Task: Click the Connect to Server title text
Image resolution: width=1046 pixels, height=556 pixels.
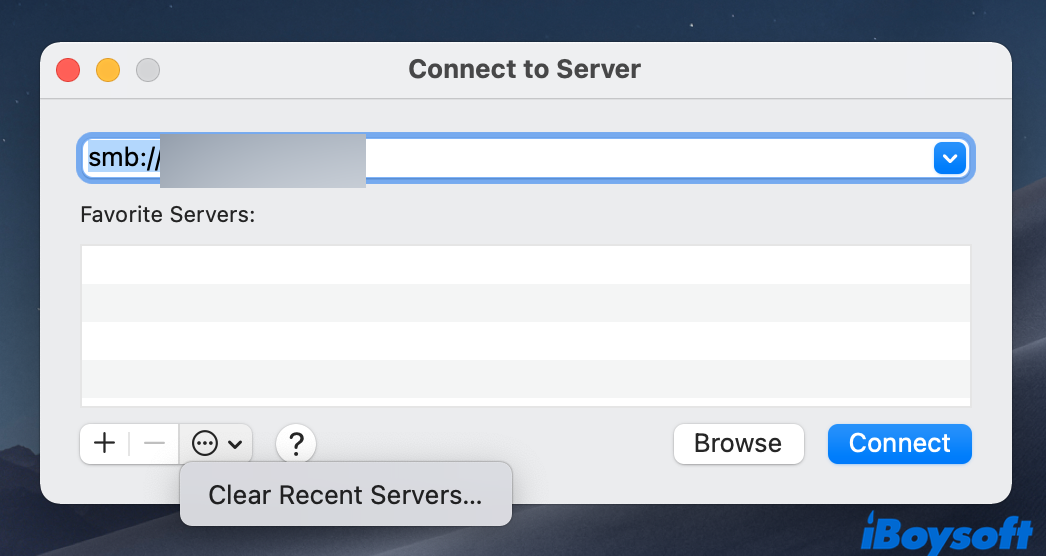Action: click(524, 70)
